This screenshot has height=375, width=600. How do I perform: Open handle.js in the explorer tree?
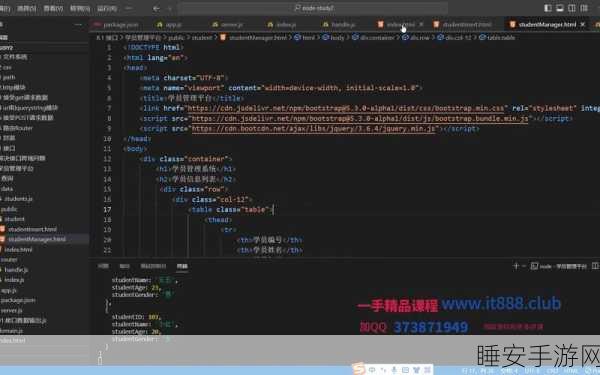pos(16,270)
